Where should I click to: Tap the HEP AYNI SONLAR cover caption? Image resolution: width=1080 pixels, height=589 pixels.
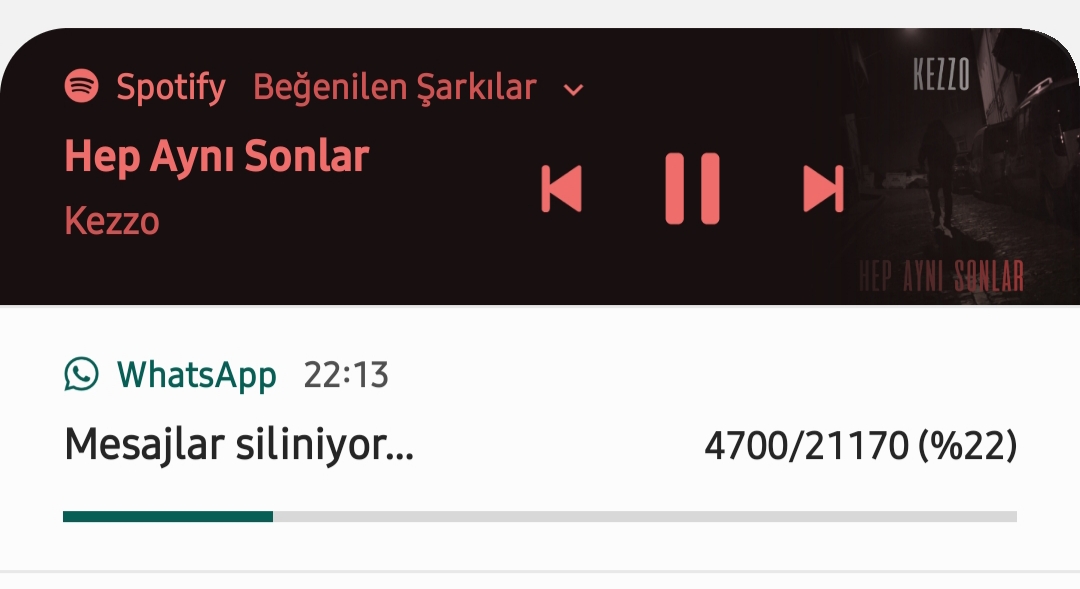(x=942, y=276)
